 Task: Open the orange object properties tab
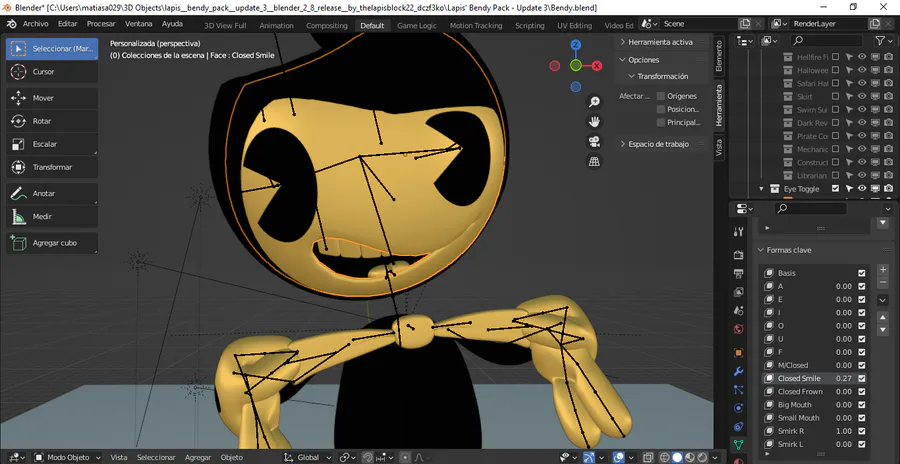pyautogui.click(x=739, y=353)
